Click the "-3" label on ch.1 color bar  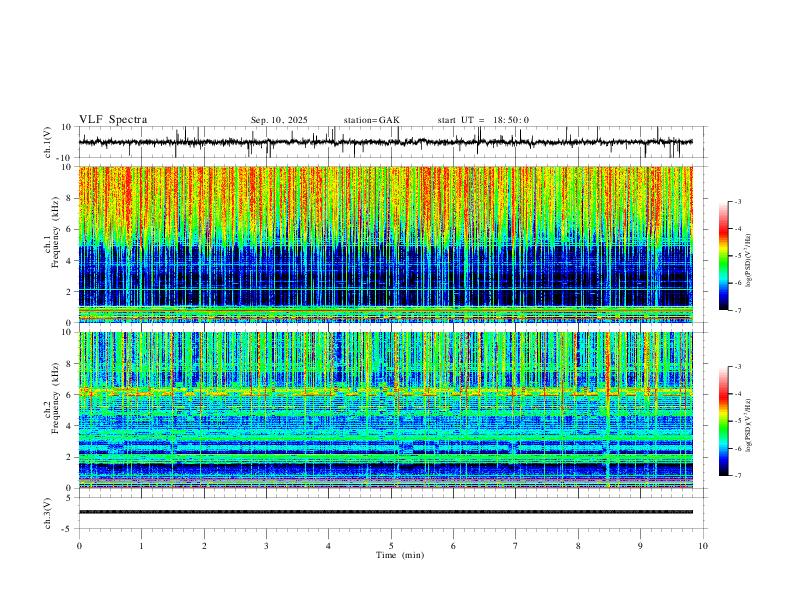click(737, 201)
